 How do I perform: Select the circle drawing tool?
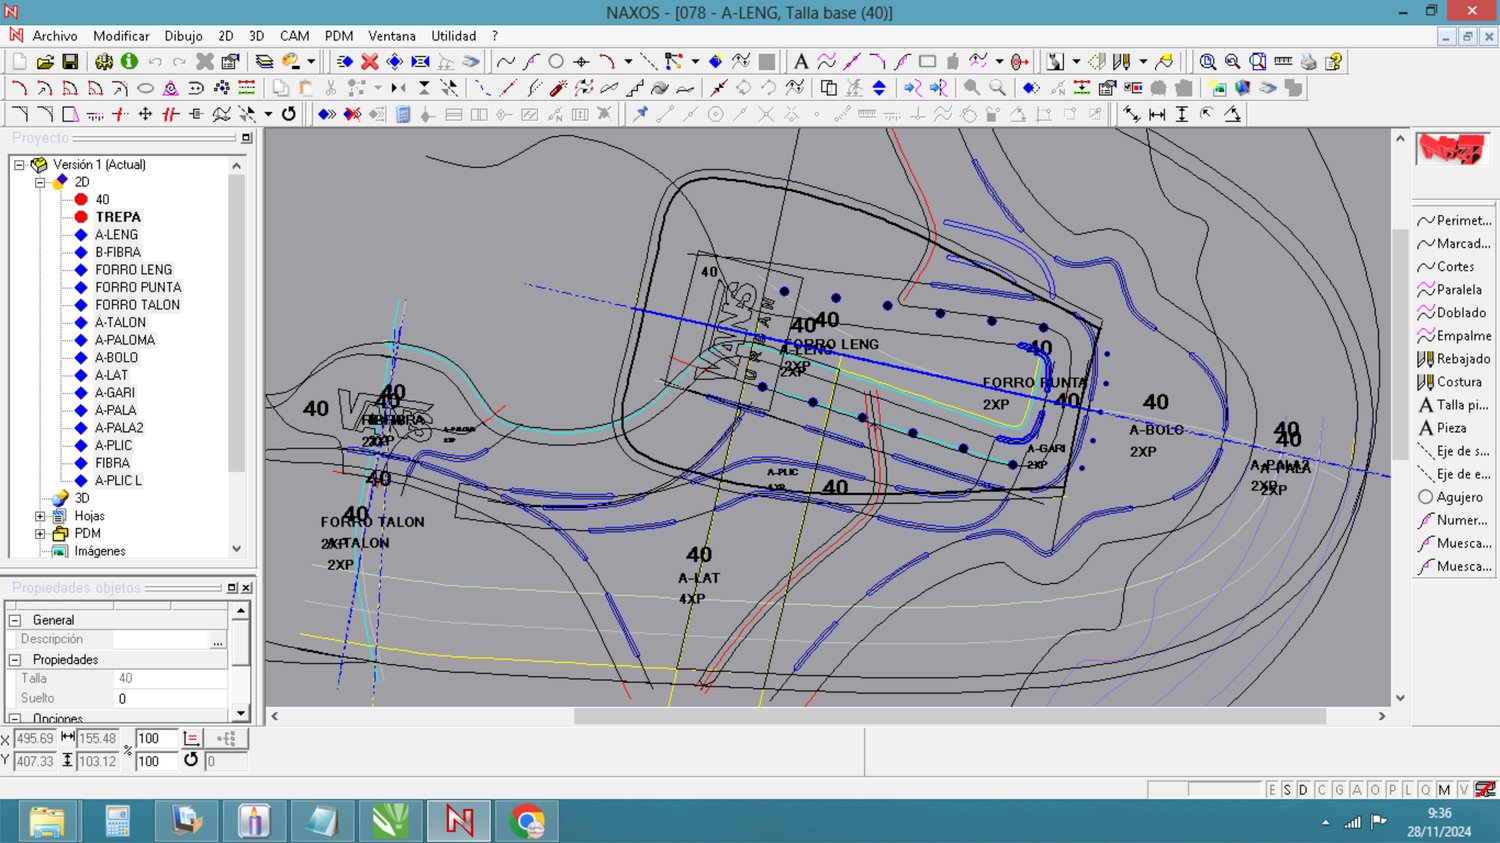click(556, 62)
